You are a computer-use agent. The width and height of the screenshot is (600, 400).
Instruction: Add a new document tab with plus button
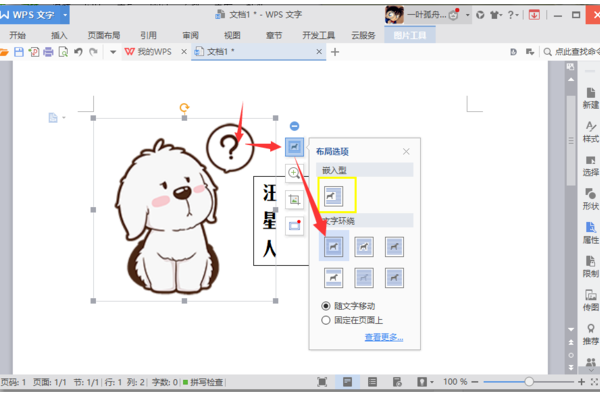335,52
